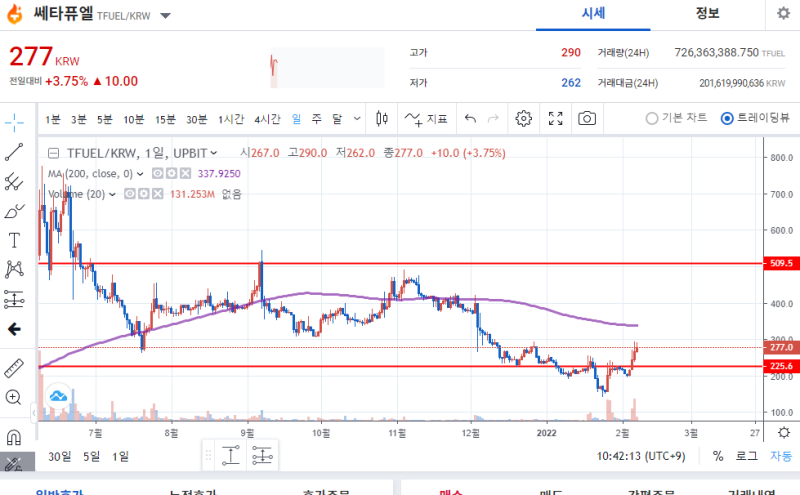Select the 4시간 interval
The width and height of the screenshot is (800, 495).
(267, 119)
